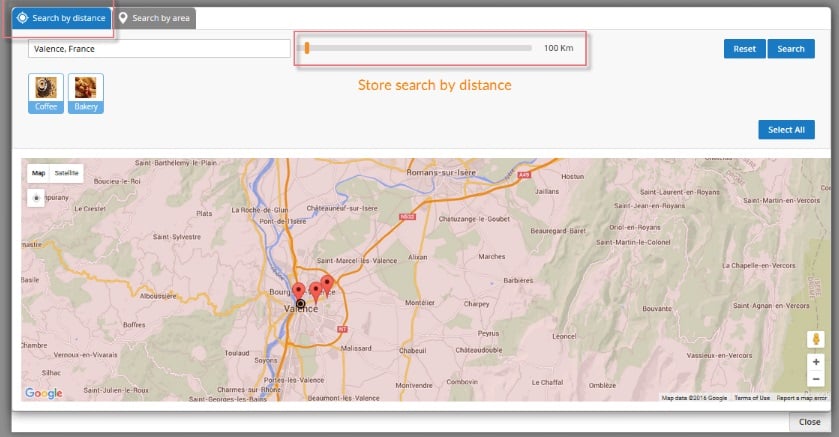Switch to Search by distance tab
Viewport: 839px width, 437px height.
point(62,18)
